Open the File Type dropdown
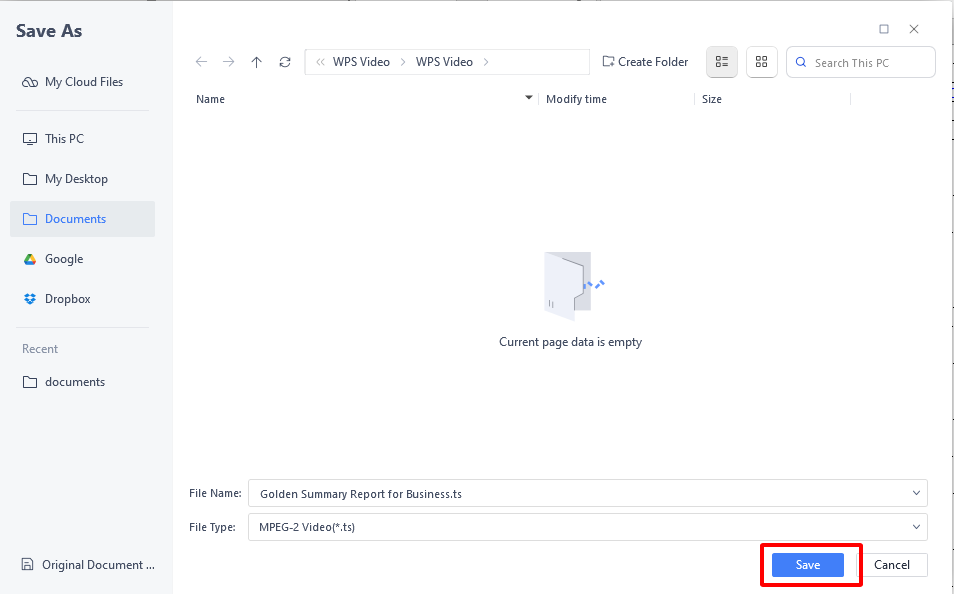The height and width of the screenshot is (594, 954). click(915, 527)
